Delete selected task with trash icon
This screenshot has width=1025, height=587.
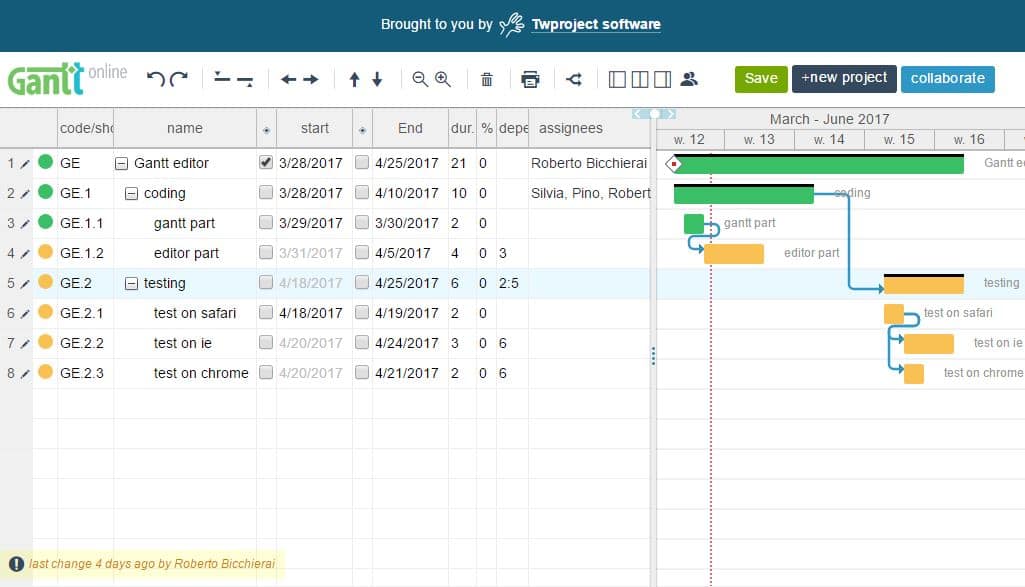tap(487, 79)
